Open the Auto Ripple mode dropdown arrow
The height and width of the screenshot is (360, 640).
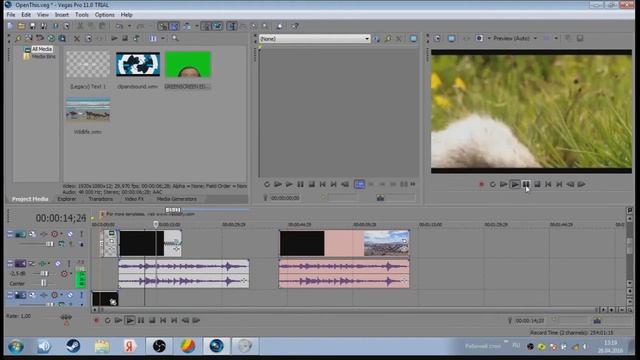[197, 26]
